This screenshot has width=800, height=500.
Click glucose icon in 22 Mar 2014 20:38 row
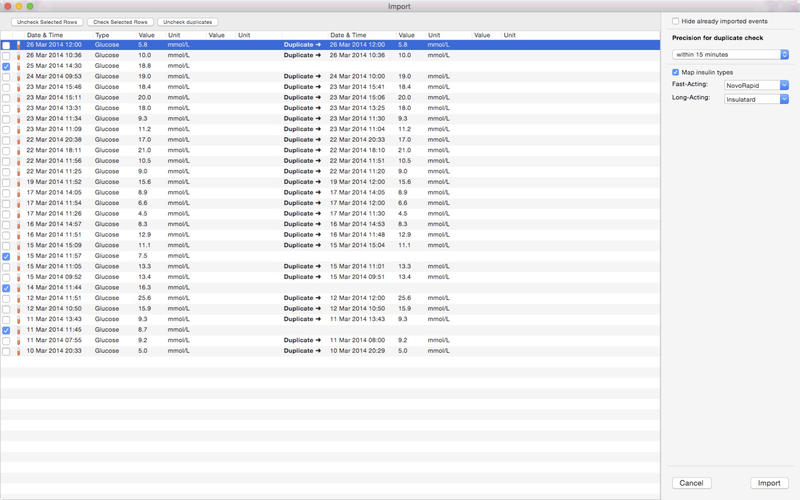click(x=18, y=140)
